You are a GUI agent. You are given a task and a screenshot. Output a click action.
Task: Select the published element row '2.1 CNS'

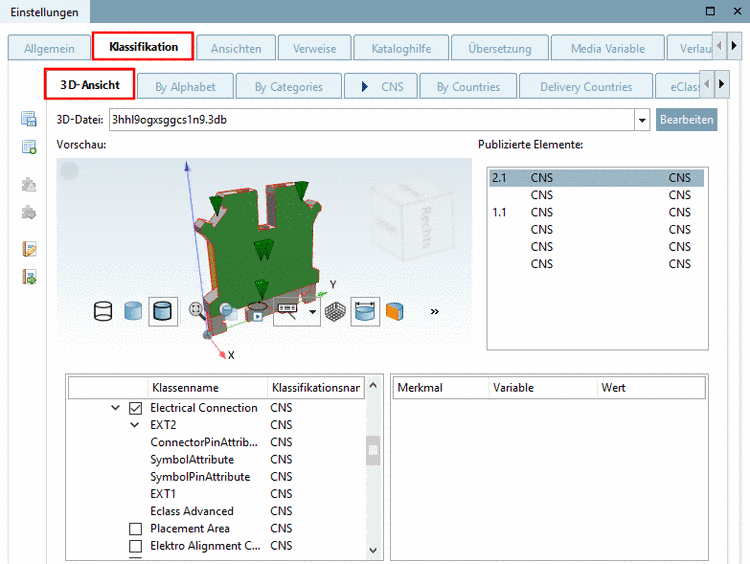pyautogui.click(x=596, y=178)
